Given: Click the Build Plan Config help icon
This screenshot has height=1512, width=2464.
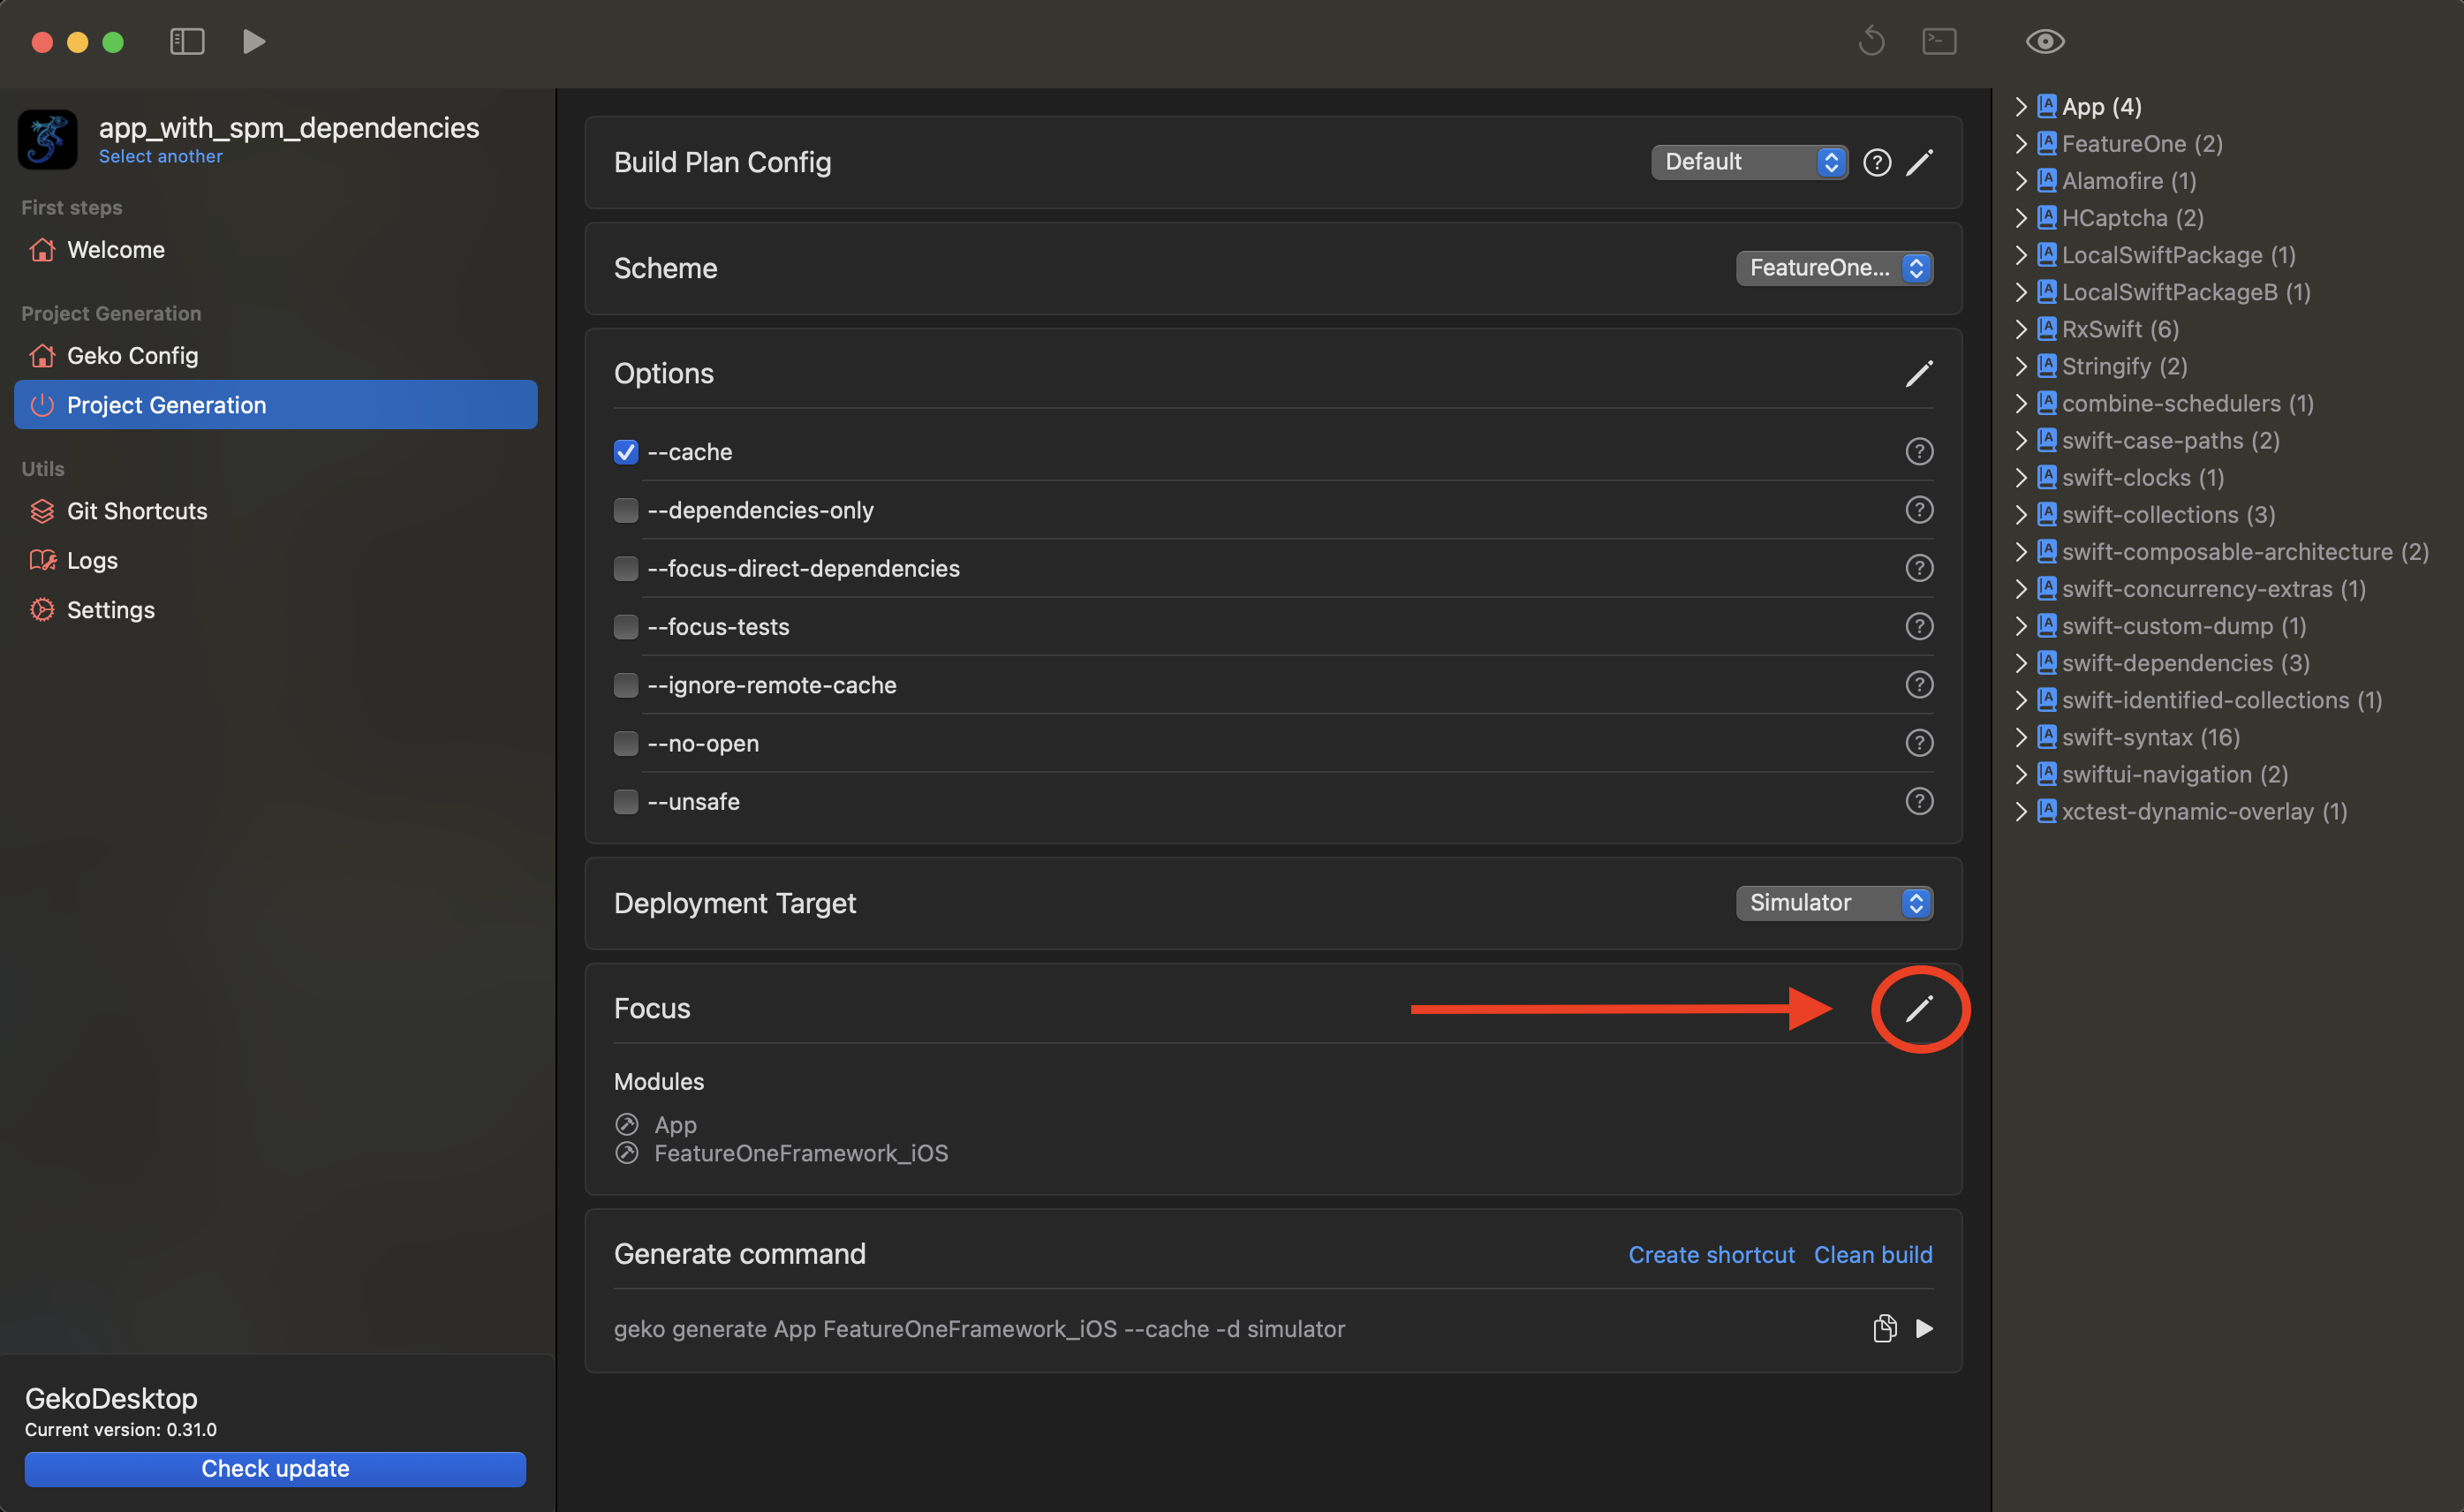Looking at the screenshot, I should (1876, 162).
